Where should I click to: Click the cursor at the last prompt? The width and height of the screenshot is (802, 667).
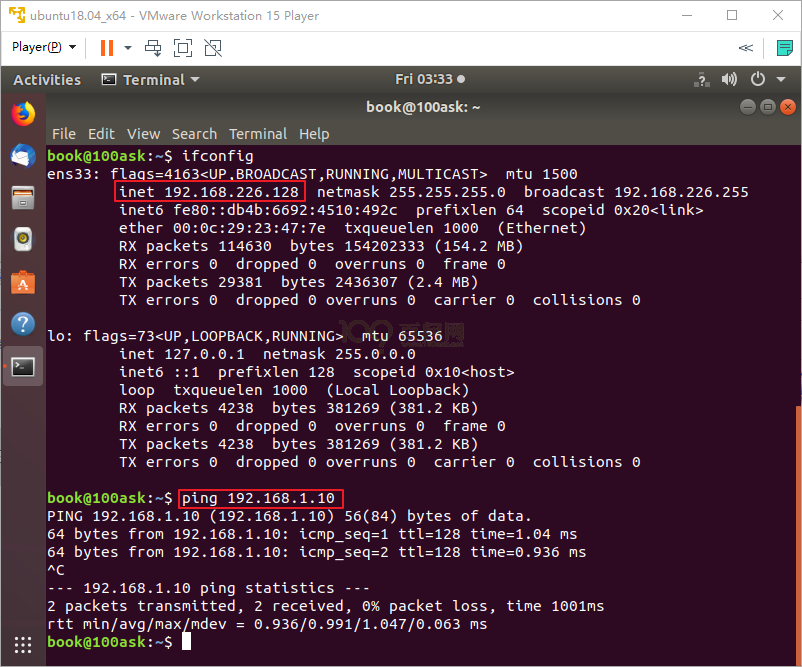[187, 641]
